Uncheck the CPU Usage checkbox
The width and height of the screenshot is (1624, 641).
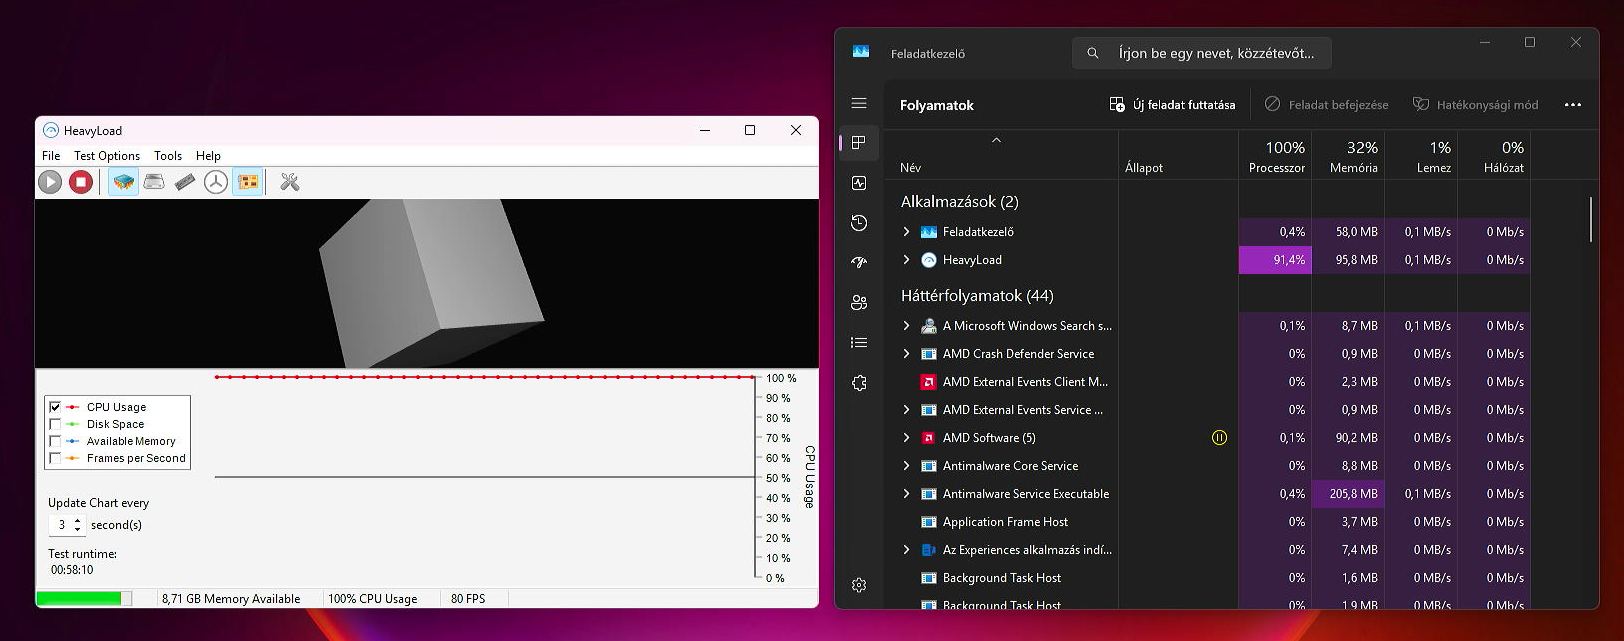(55, 407)
